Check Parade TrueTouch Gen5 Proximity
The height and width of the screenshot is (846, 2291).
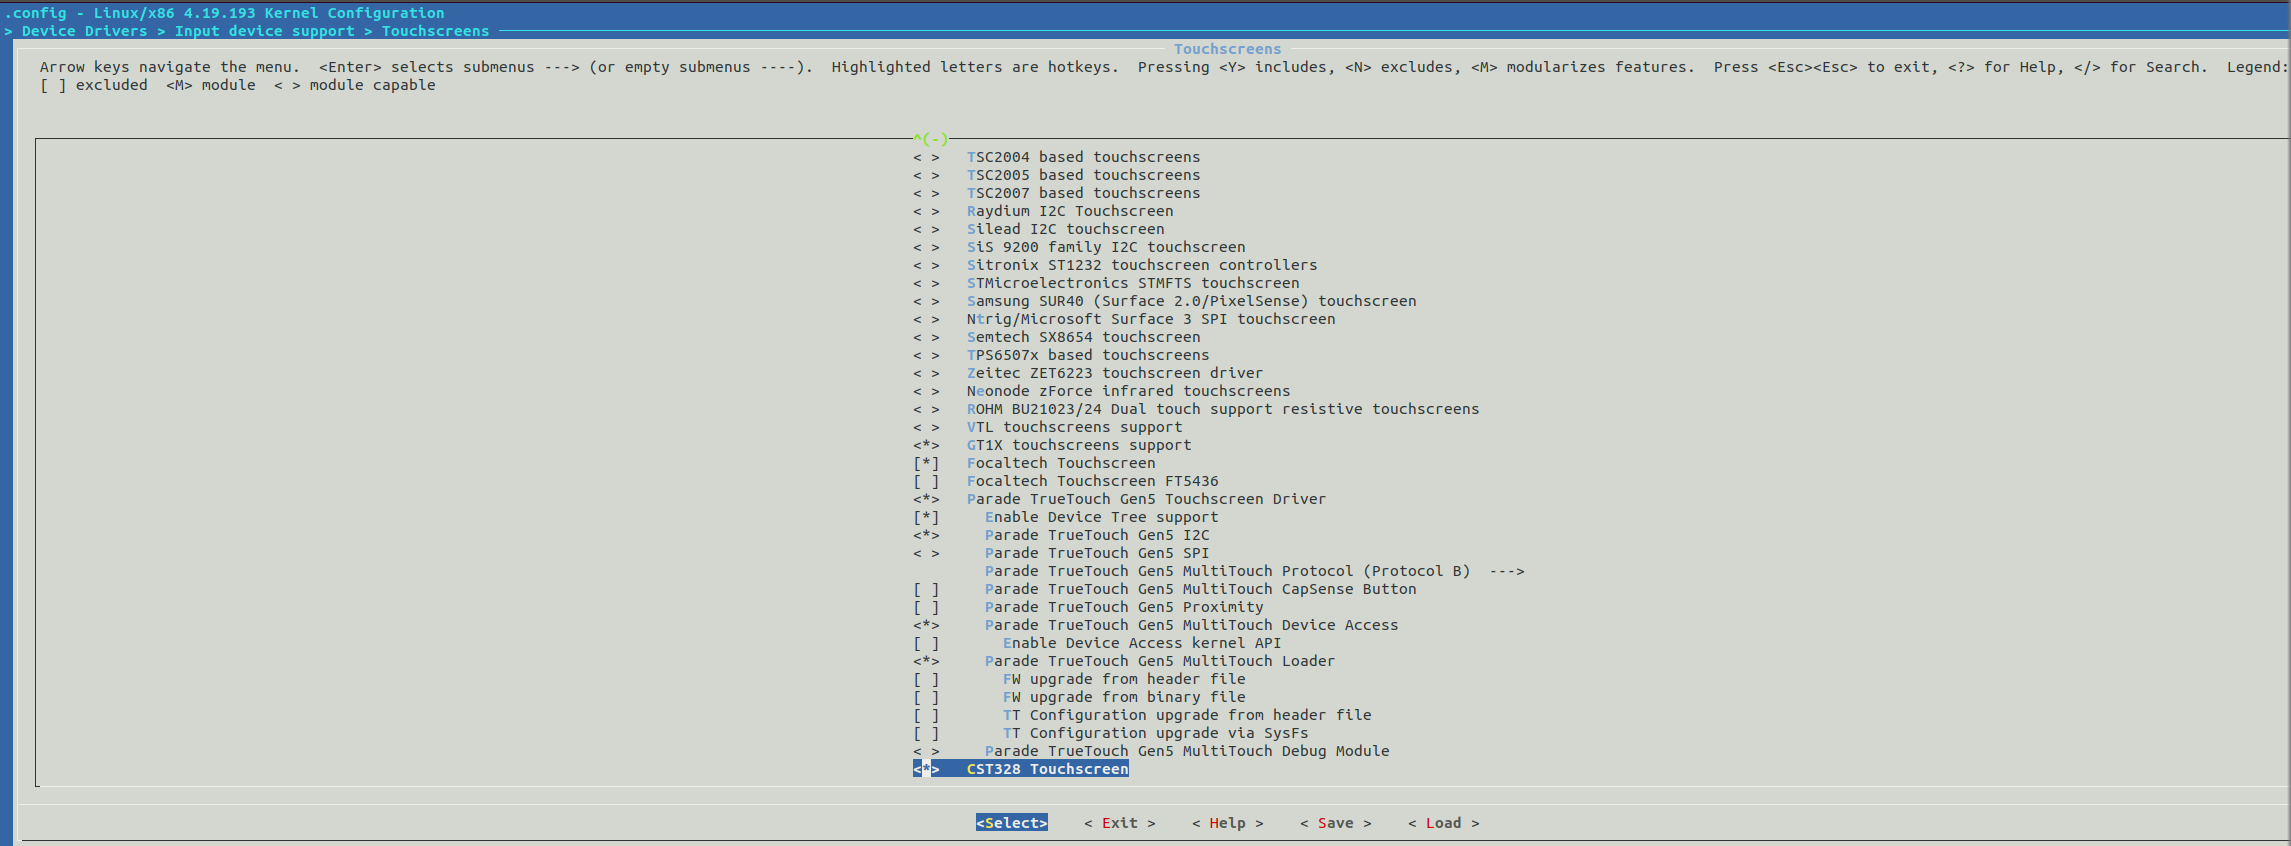coord(926,607)
